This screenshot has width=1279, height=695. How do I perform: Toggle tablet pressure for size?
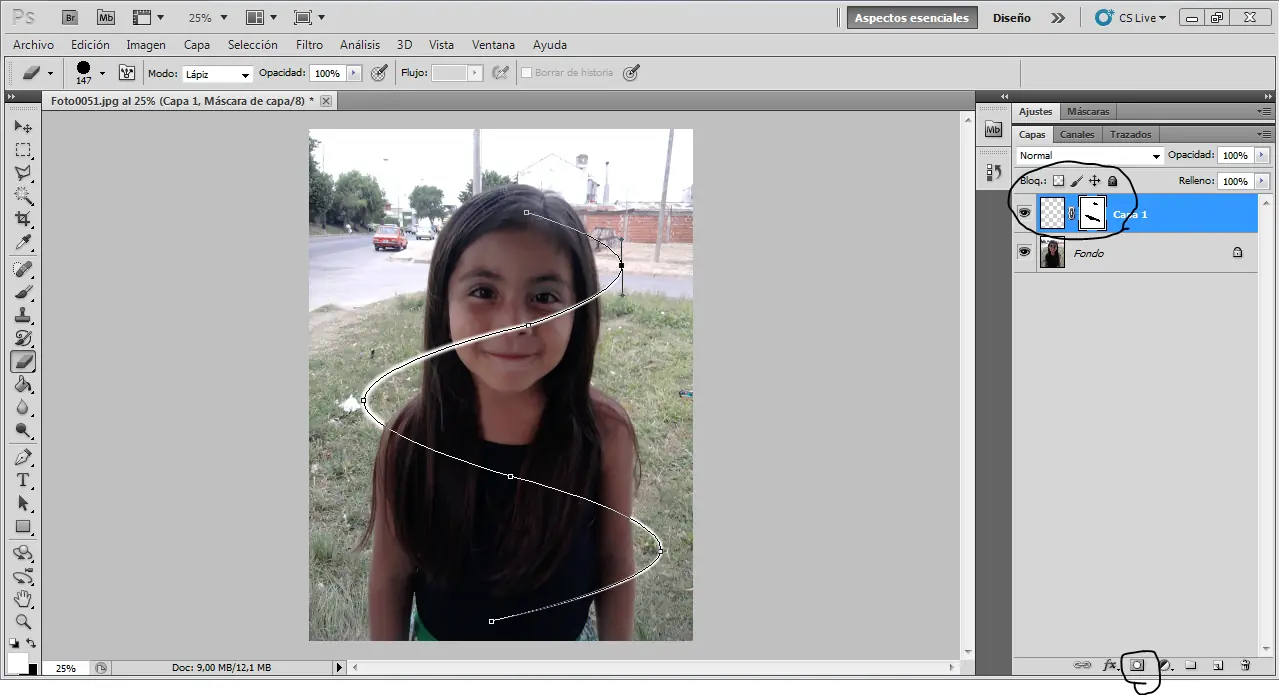[631, 73]
